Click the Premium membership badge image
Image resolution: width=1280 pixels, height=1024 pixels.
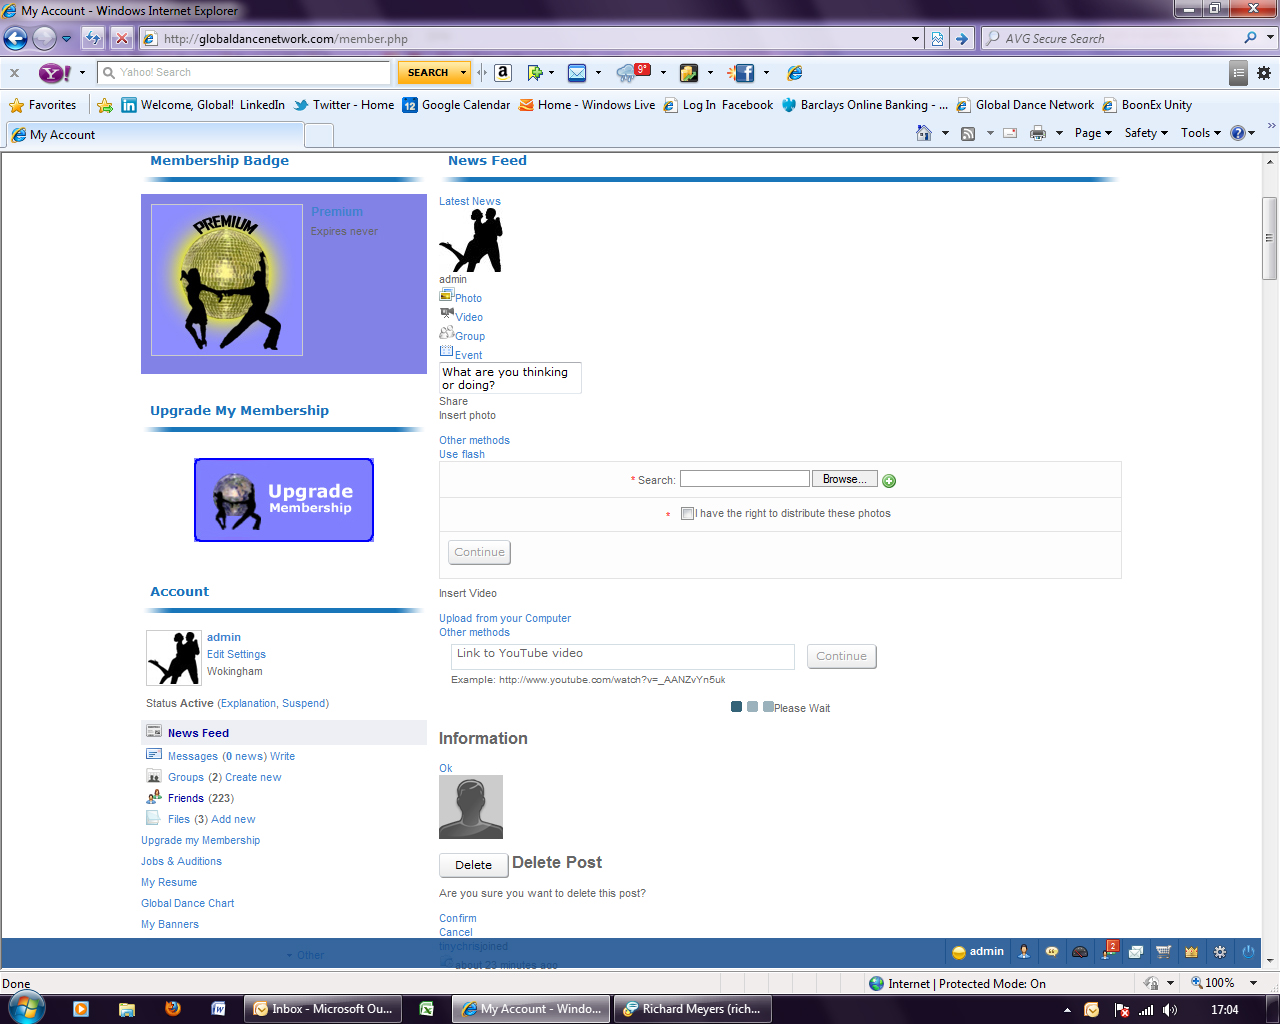(227, 280)
